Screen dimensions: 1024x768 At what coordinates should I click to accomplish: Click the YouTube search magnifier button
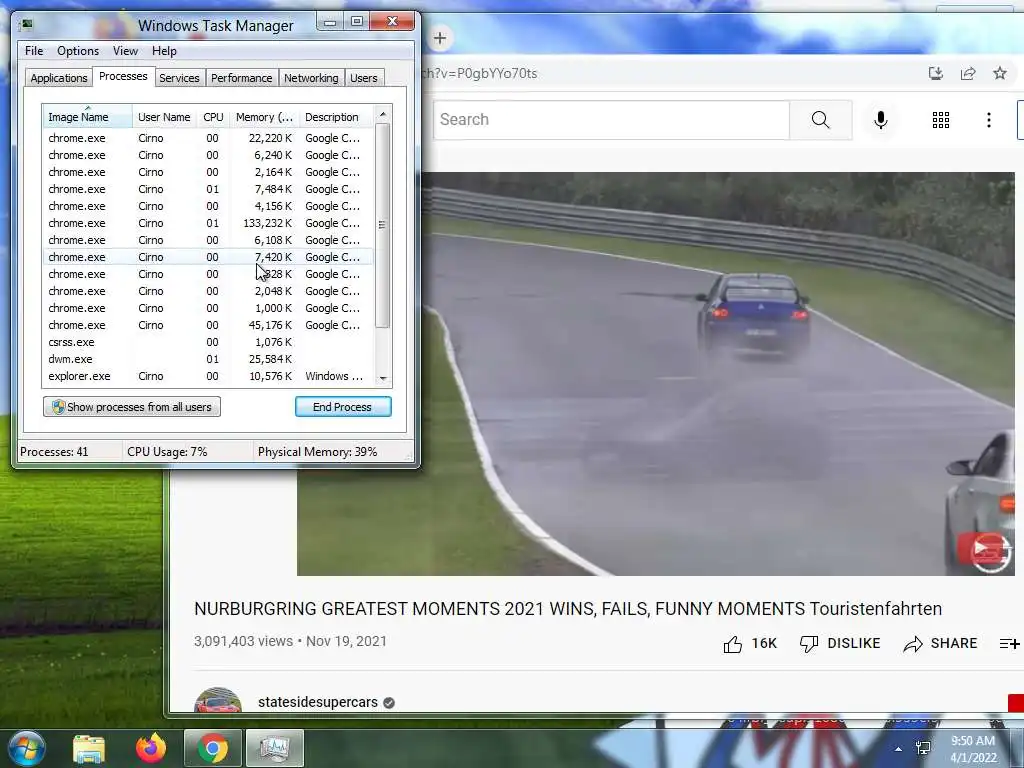coord(820,120)
